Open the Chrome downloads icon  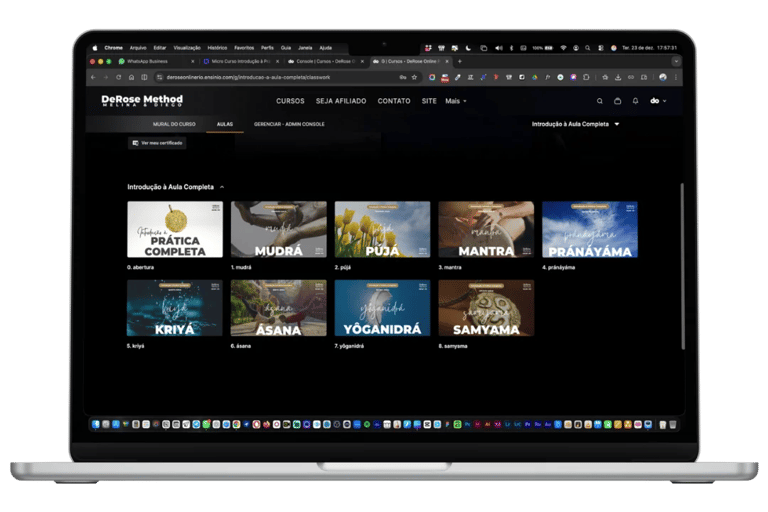point(618,77)
